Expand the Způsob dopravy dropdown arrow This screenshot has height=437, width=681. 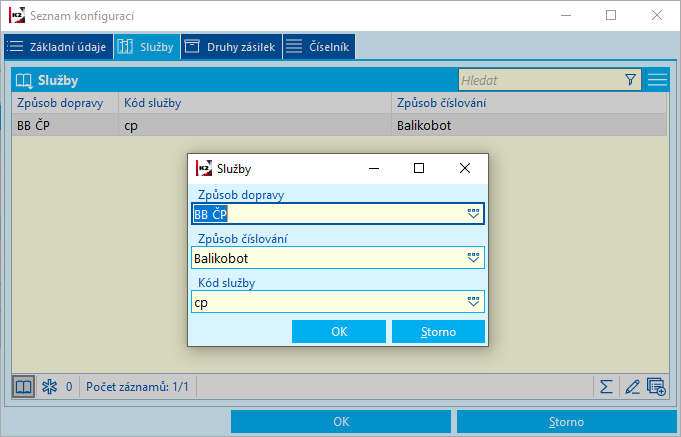pyautogui.click(x=473, y=214)
